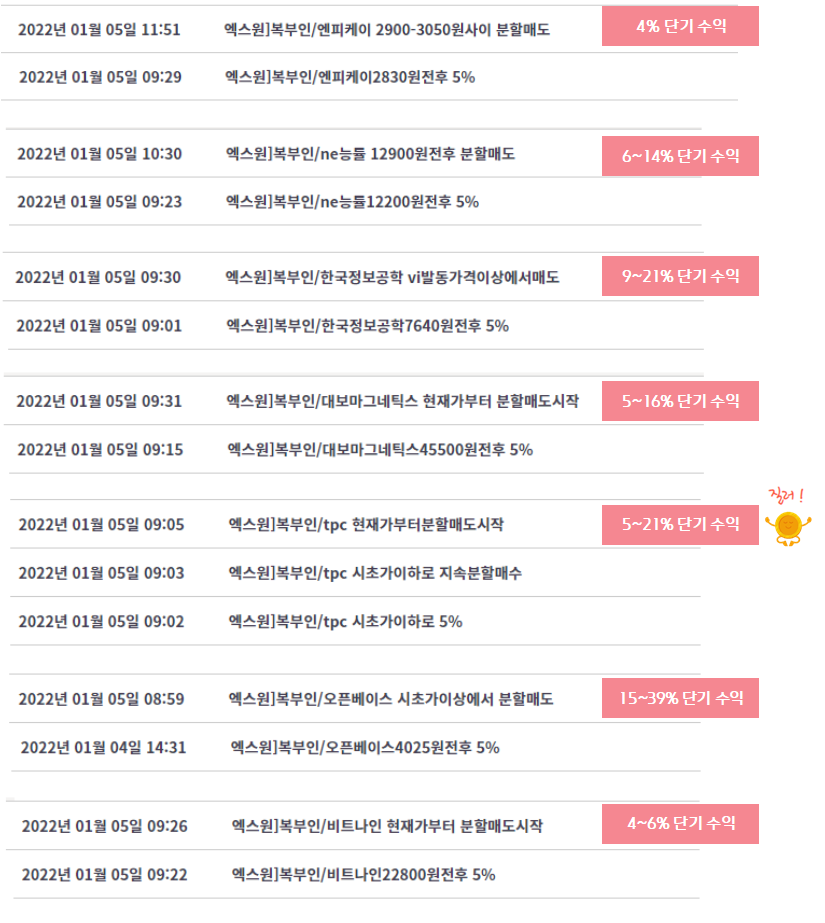Open the 엔피케이 2900-3050원사이 분할매도 message
This screenshot has height=923, width=825.
387,29
